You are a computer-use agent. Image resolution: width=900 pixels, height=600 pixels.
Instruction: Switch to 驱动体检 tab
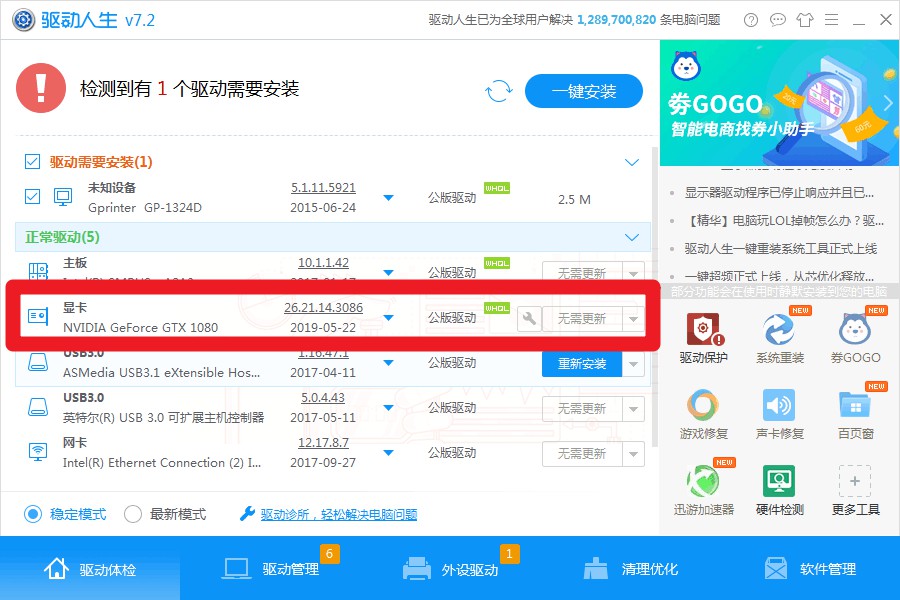(90, 569)
